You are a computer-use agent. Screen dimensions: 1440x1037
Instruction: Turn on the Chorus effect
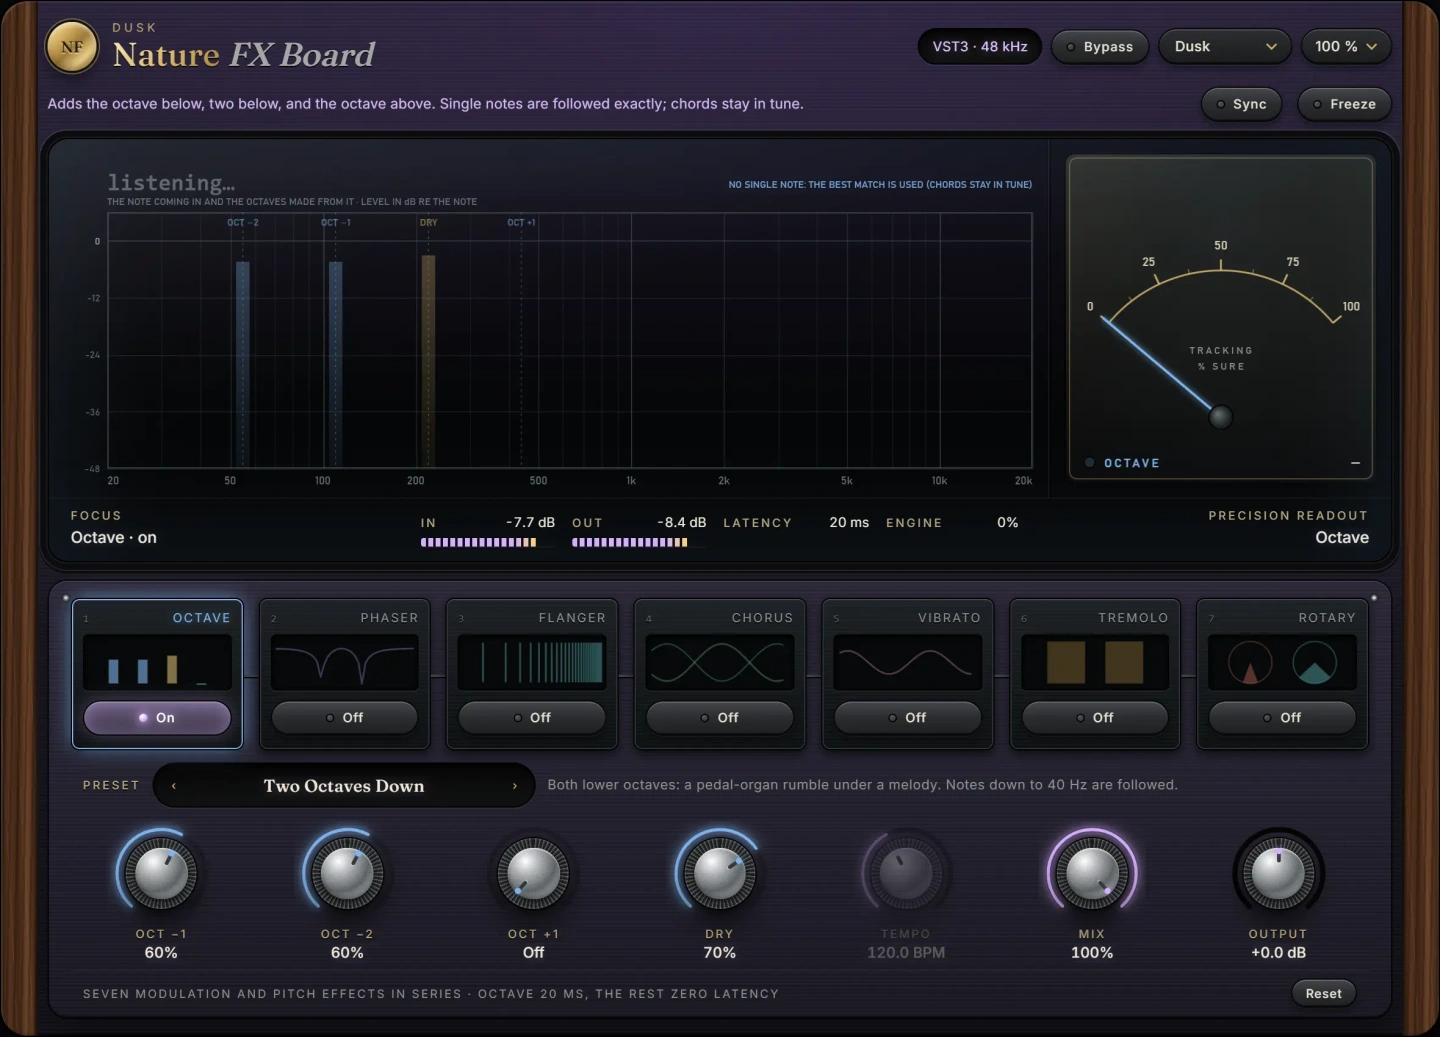click(720, 718)
